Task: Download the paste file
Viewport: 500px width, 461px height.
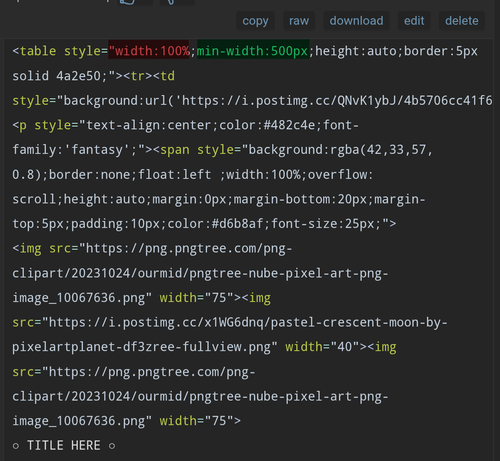Action: coord(356,21)
